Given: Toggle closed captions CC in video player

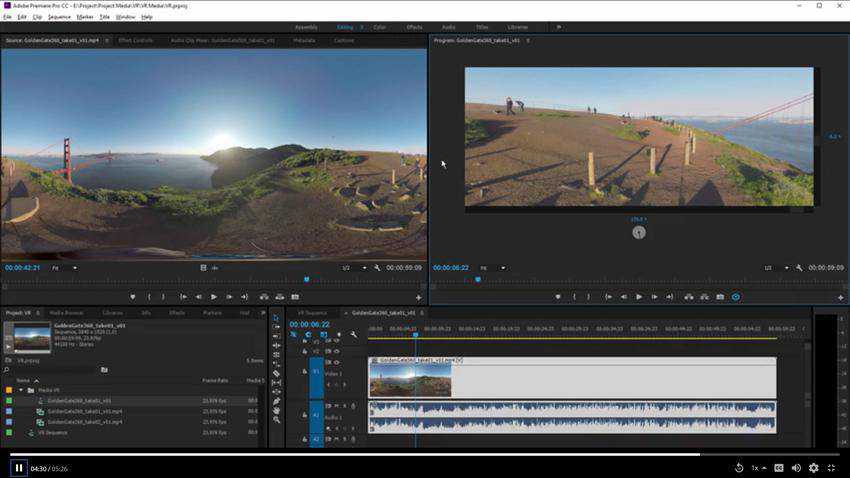Looking at the screenshot, I should tap(779, 467).
